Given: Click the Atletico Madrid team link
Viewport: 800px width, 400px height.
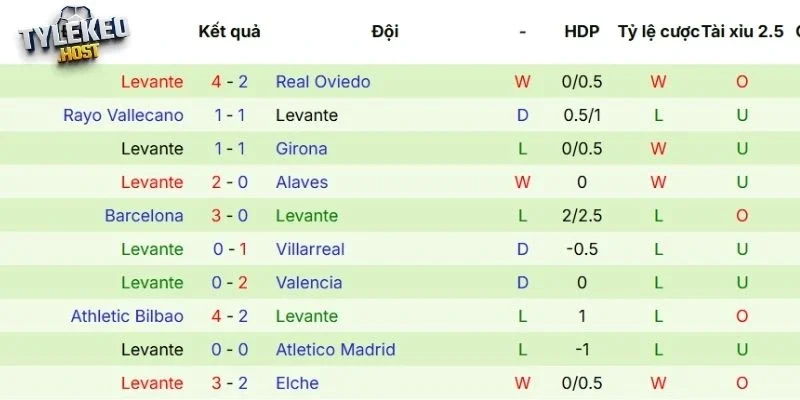Looking at the screenshot, I should tap(335, 350).
